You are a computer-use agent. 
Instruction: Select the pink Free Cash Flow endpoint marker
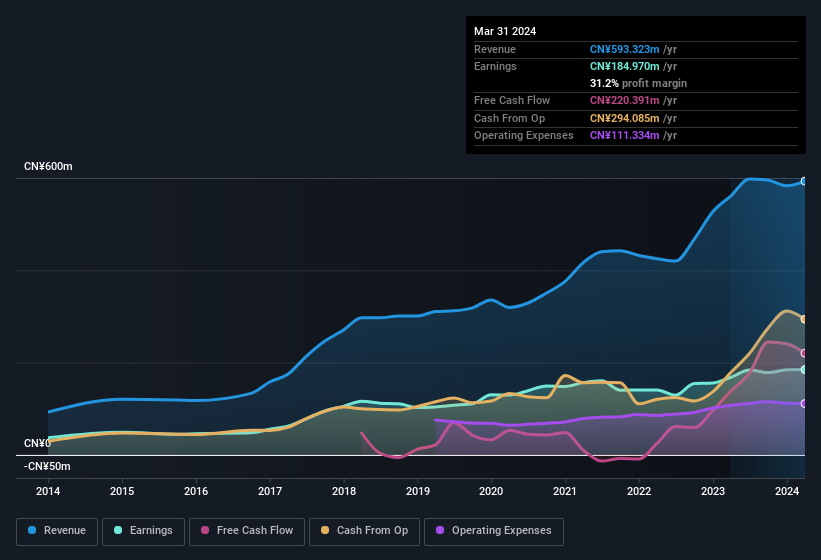click(803, 353)
